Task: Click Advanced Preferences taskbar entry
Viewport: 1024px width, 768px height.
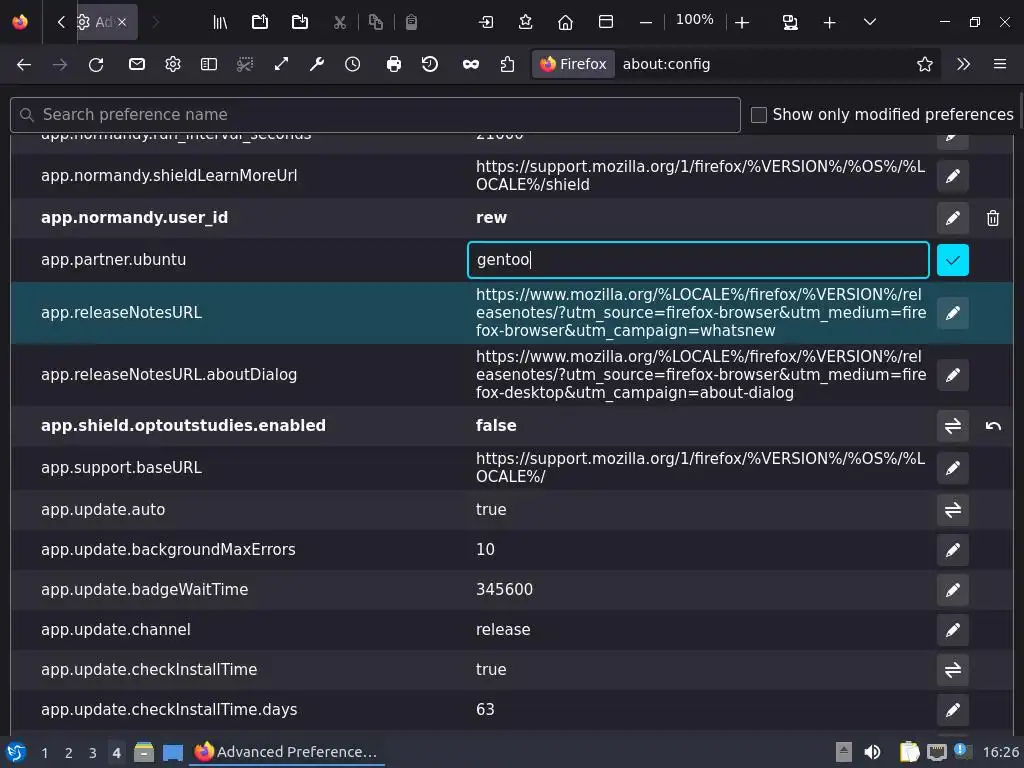Action: [x=286, y=752]
